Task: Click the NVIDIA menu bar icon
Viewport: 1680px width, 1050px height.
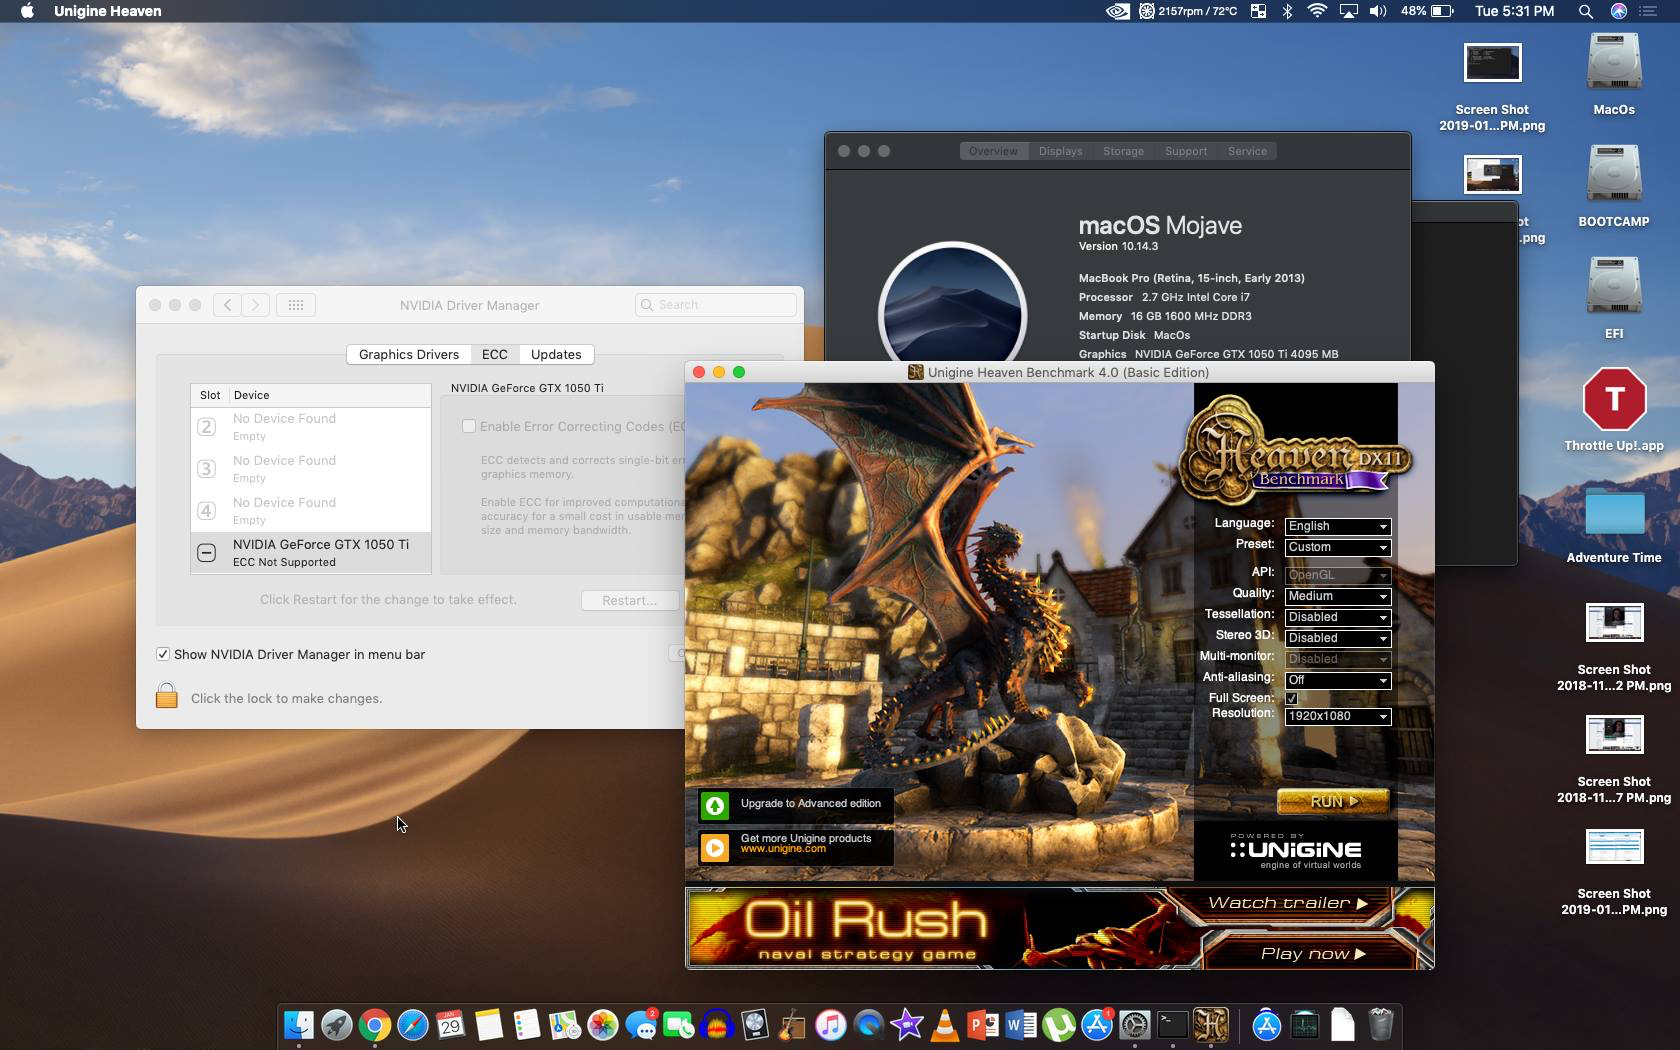Action: [1118, 11]
